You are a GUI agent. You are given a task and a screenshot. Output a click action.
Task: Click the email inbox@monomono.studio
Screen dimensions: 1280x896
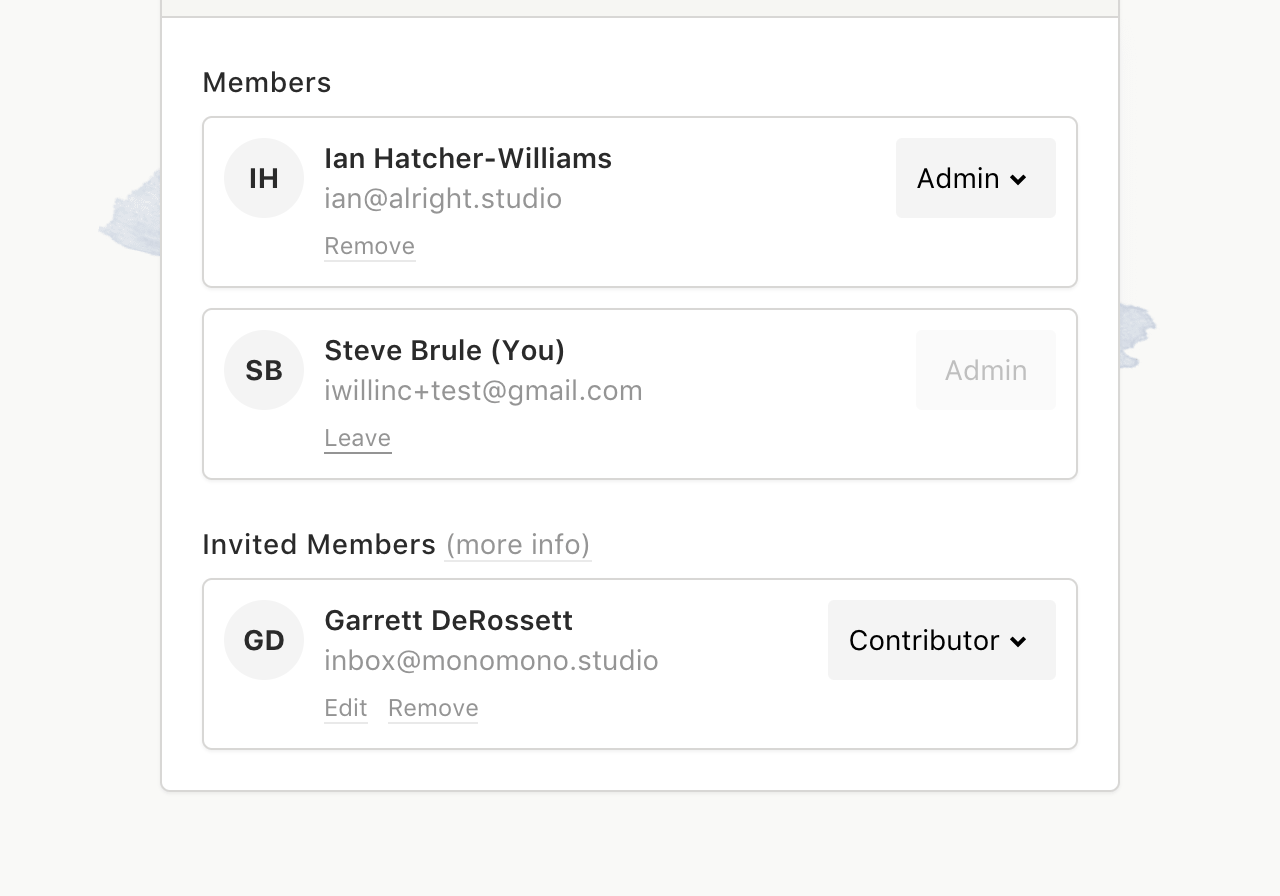[491, 660]
